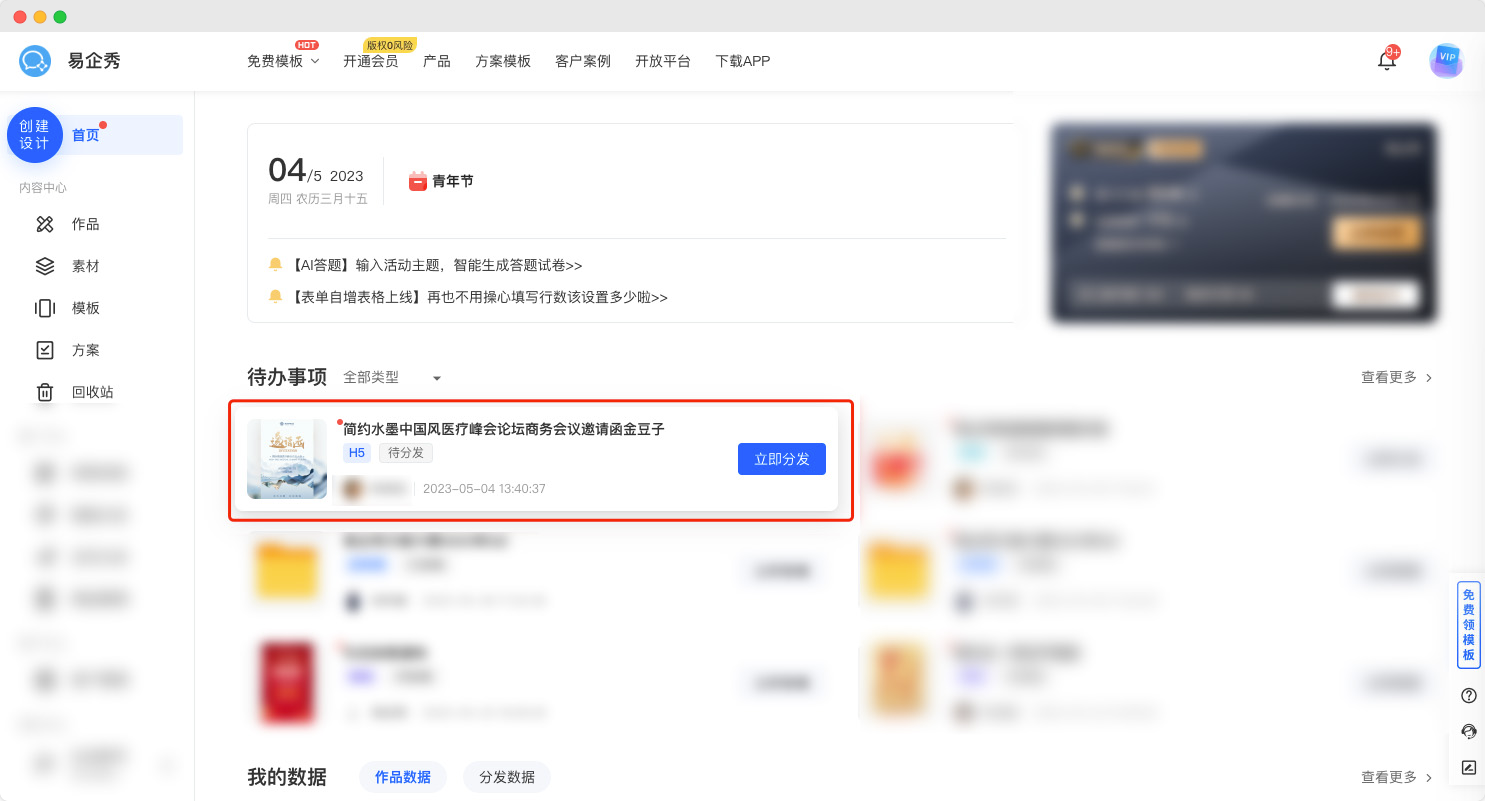Click the 模板 sidebar icon
Viewport: 1485px width, 801px height.
[x=45, y=308]
